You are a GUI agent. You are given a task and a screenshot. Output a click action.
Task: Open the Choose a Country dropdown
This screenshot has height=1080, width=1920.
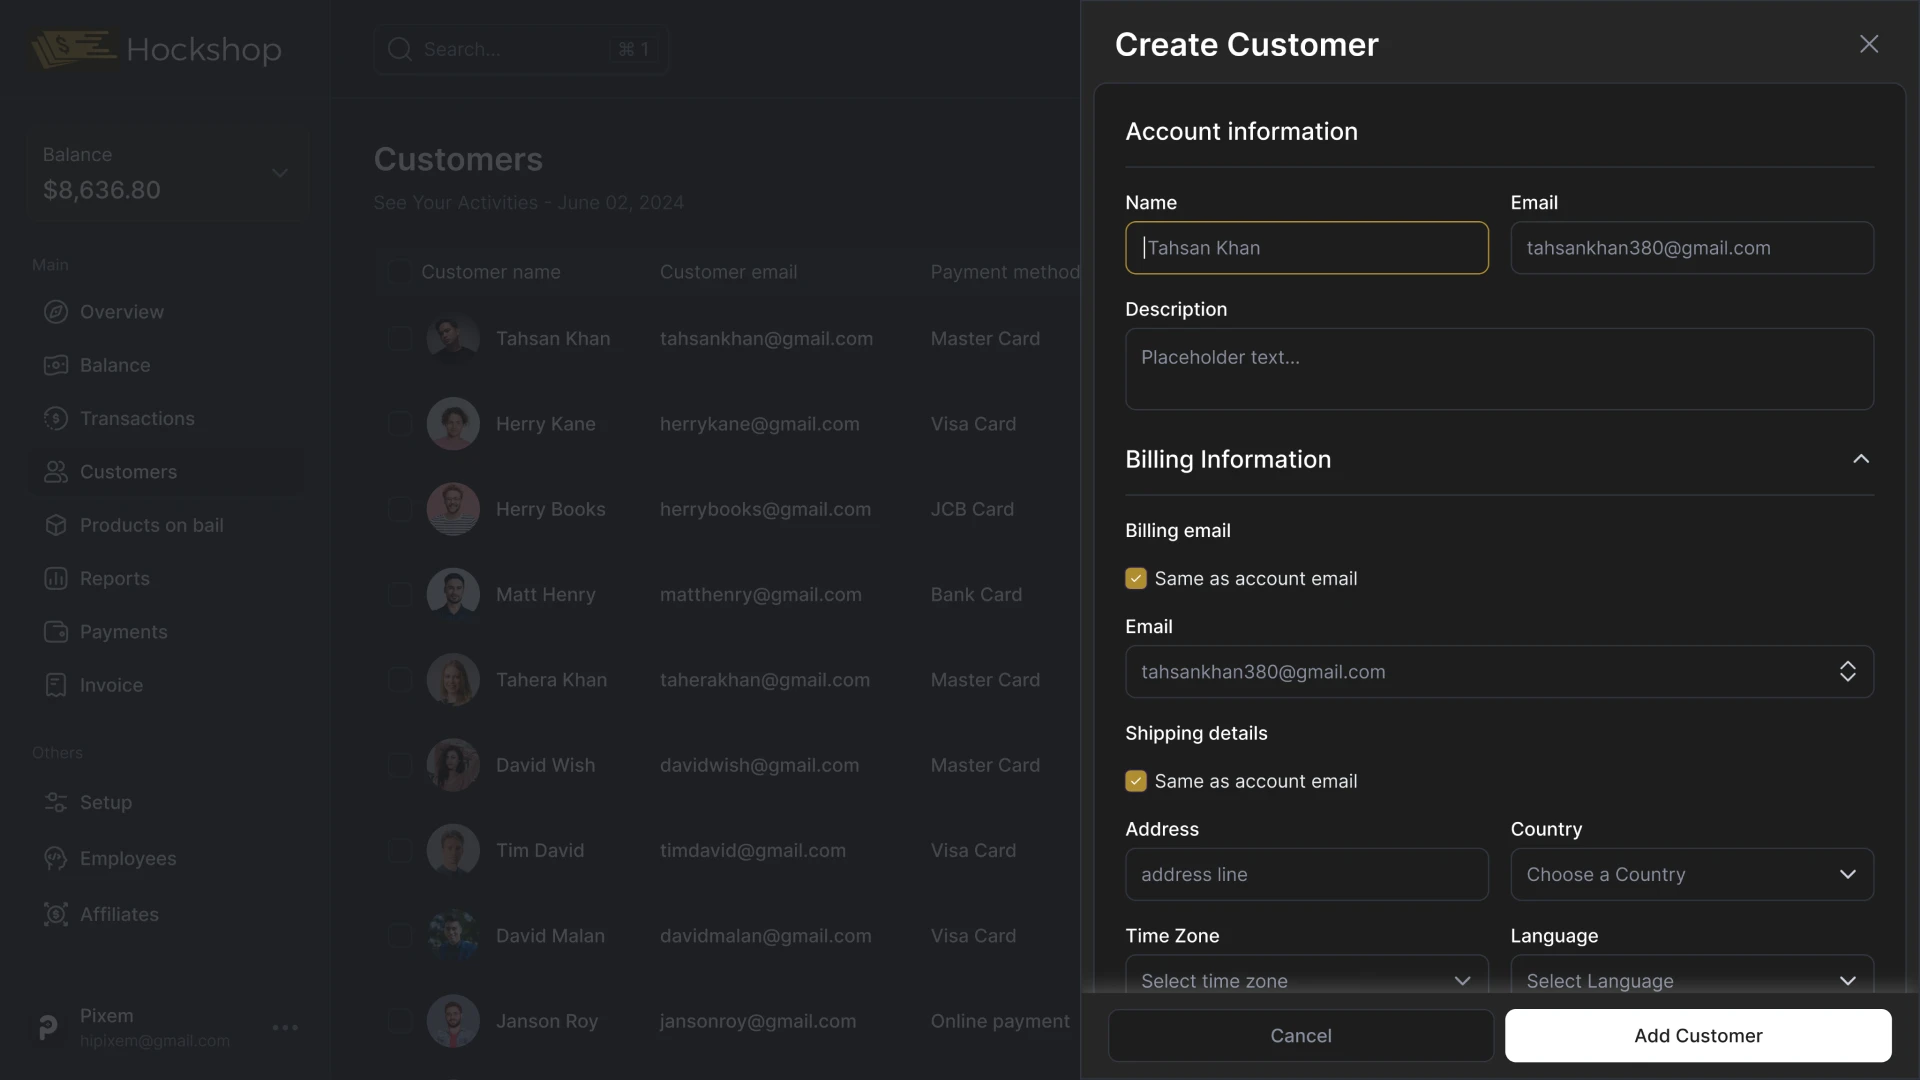tap(1693, 874)
